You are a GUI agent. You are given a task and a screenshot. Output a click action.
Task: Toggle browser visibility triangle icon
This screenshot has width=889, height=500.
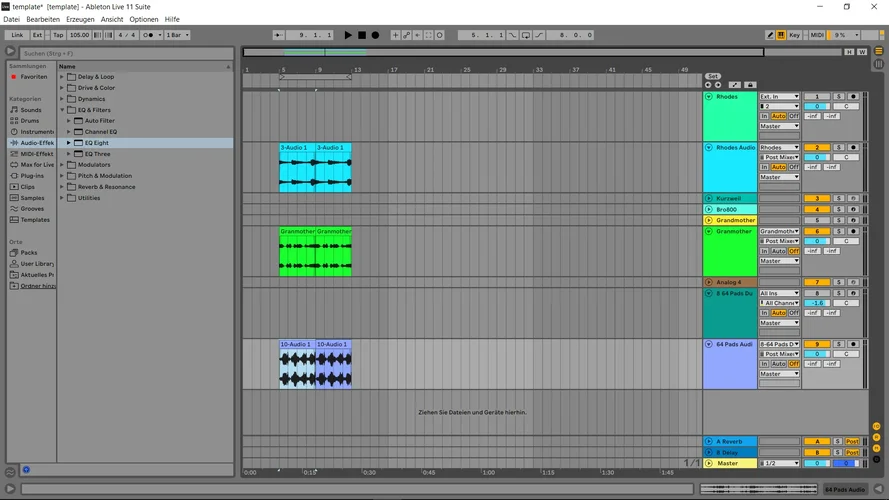tap(10, 52)
